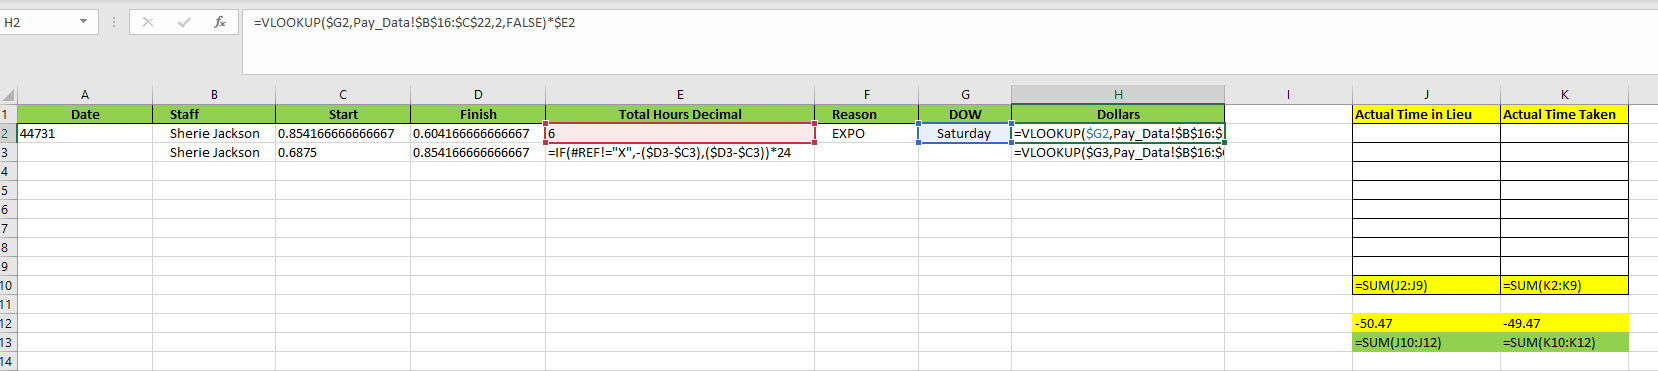
Task: Select column H header
Action: click(x=1118, y=95)
